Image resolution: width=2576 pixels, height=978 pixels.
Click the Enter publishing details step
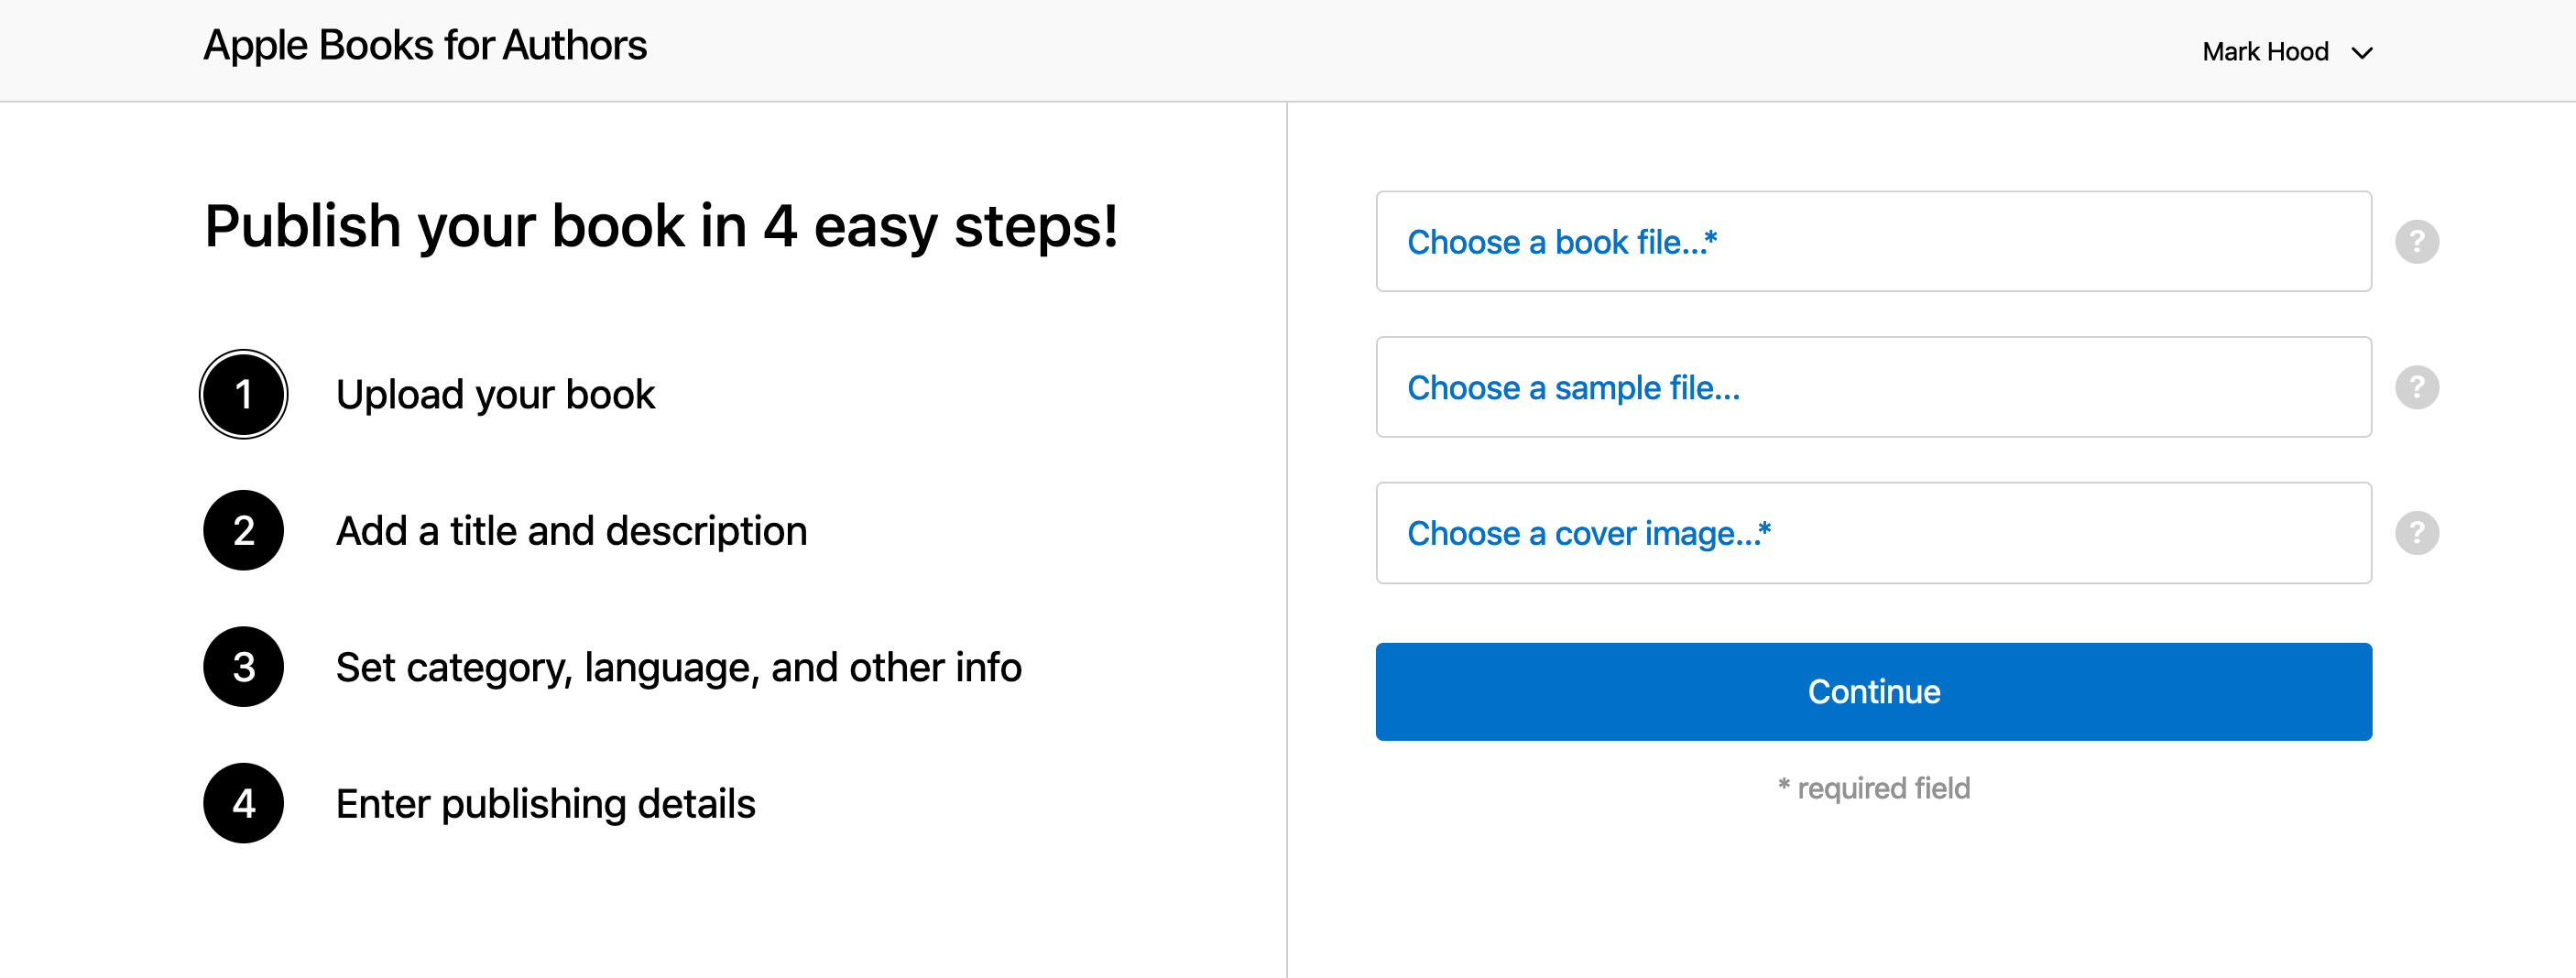pos(546,802)
